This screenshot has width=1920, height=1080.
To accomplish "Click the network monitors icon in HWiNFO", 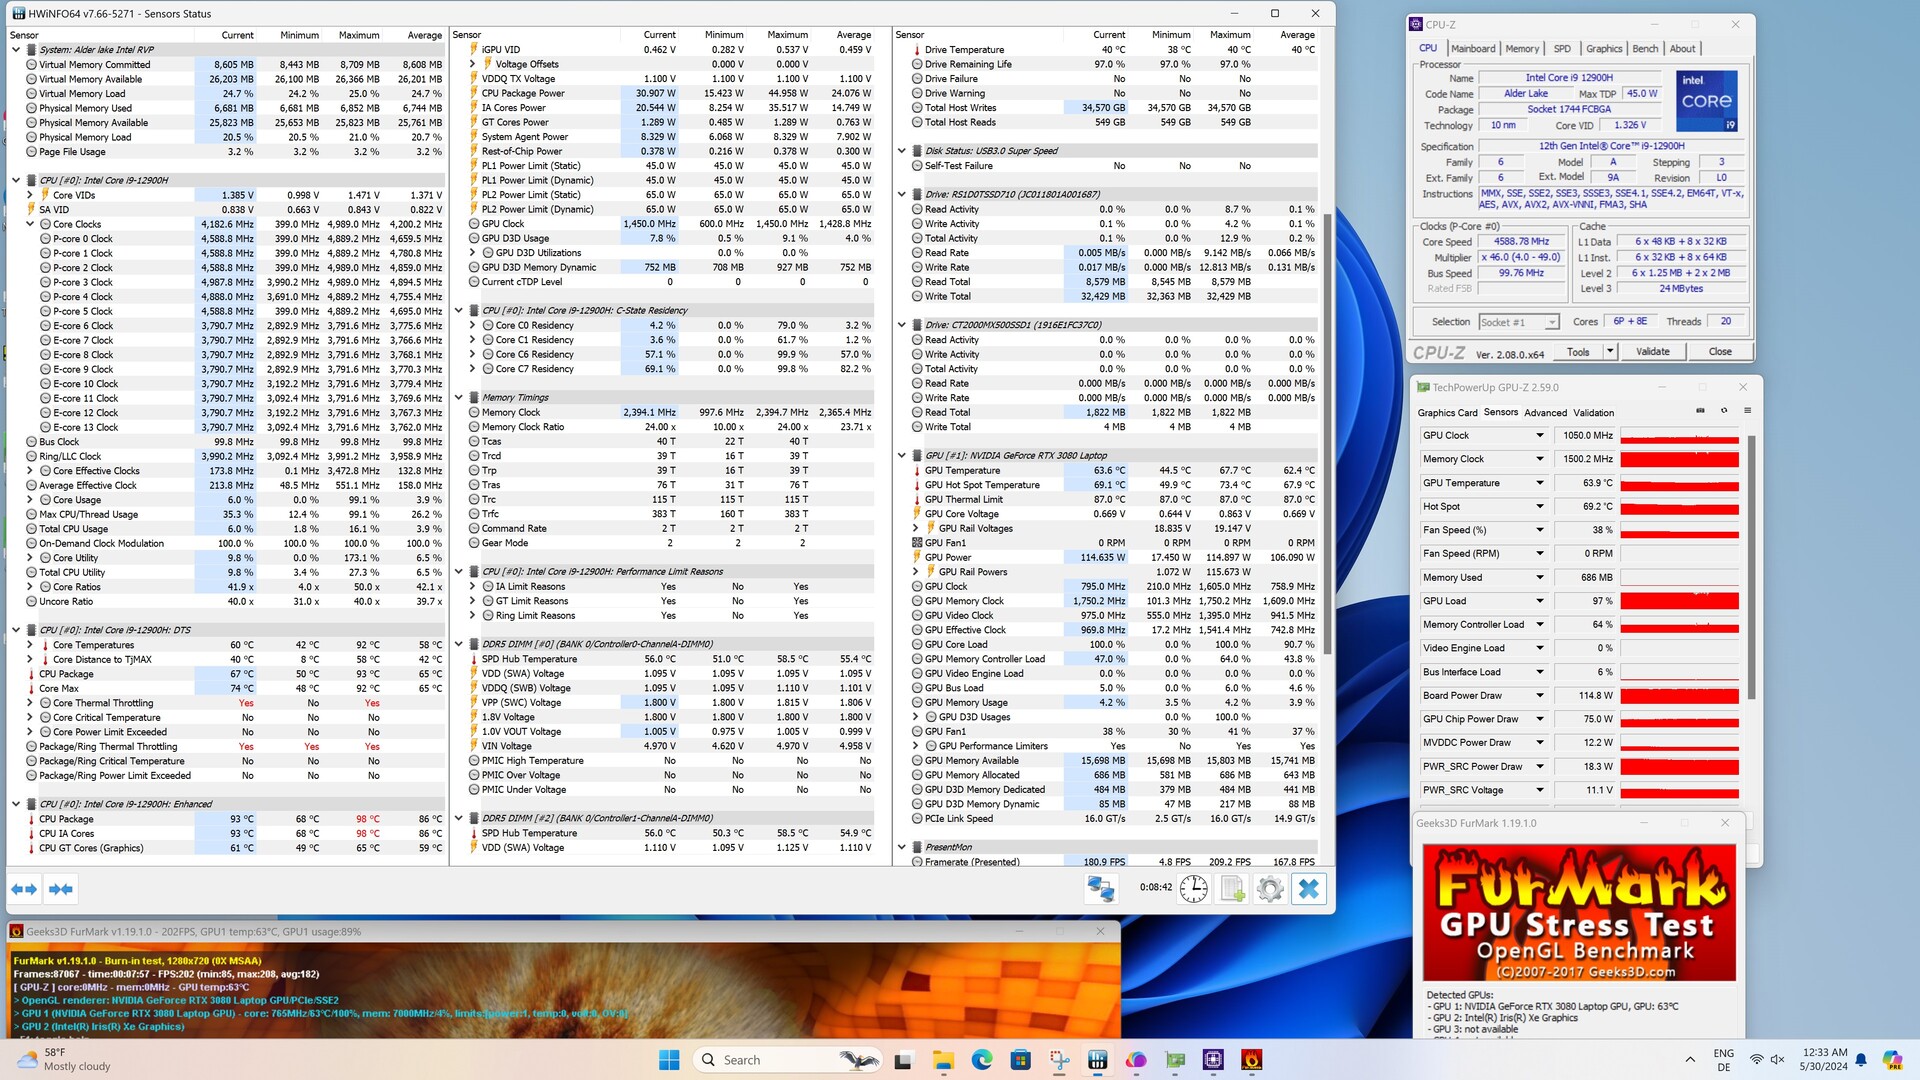I will point(1101,888).
